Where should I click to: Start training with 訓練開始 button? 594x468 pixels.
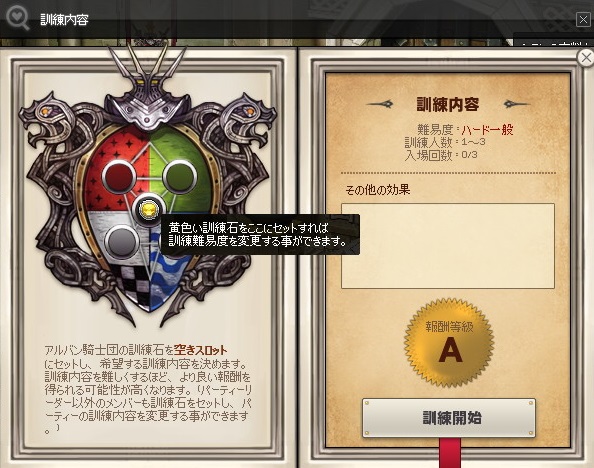click(x=449, y=418)
